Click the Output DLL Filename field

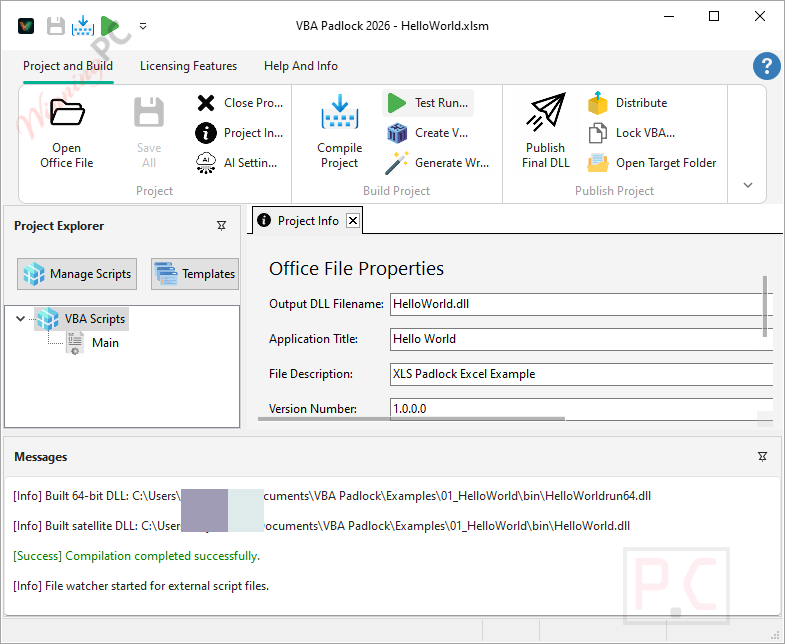click(580, 304)
